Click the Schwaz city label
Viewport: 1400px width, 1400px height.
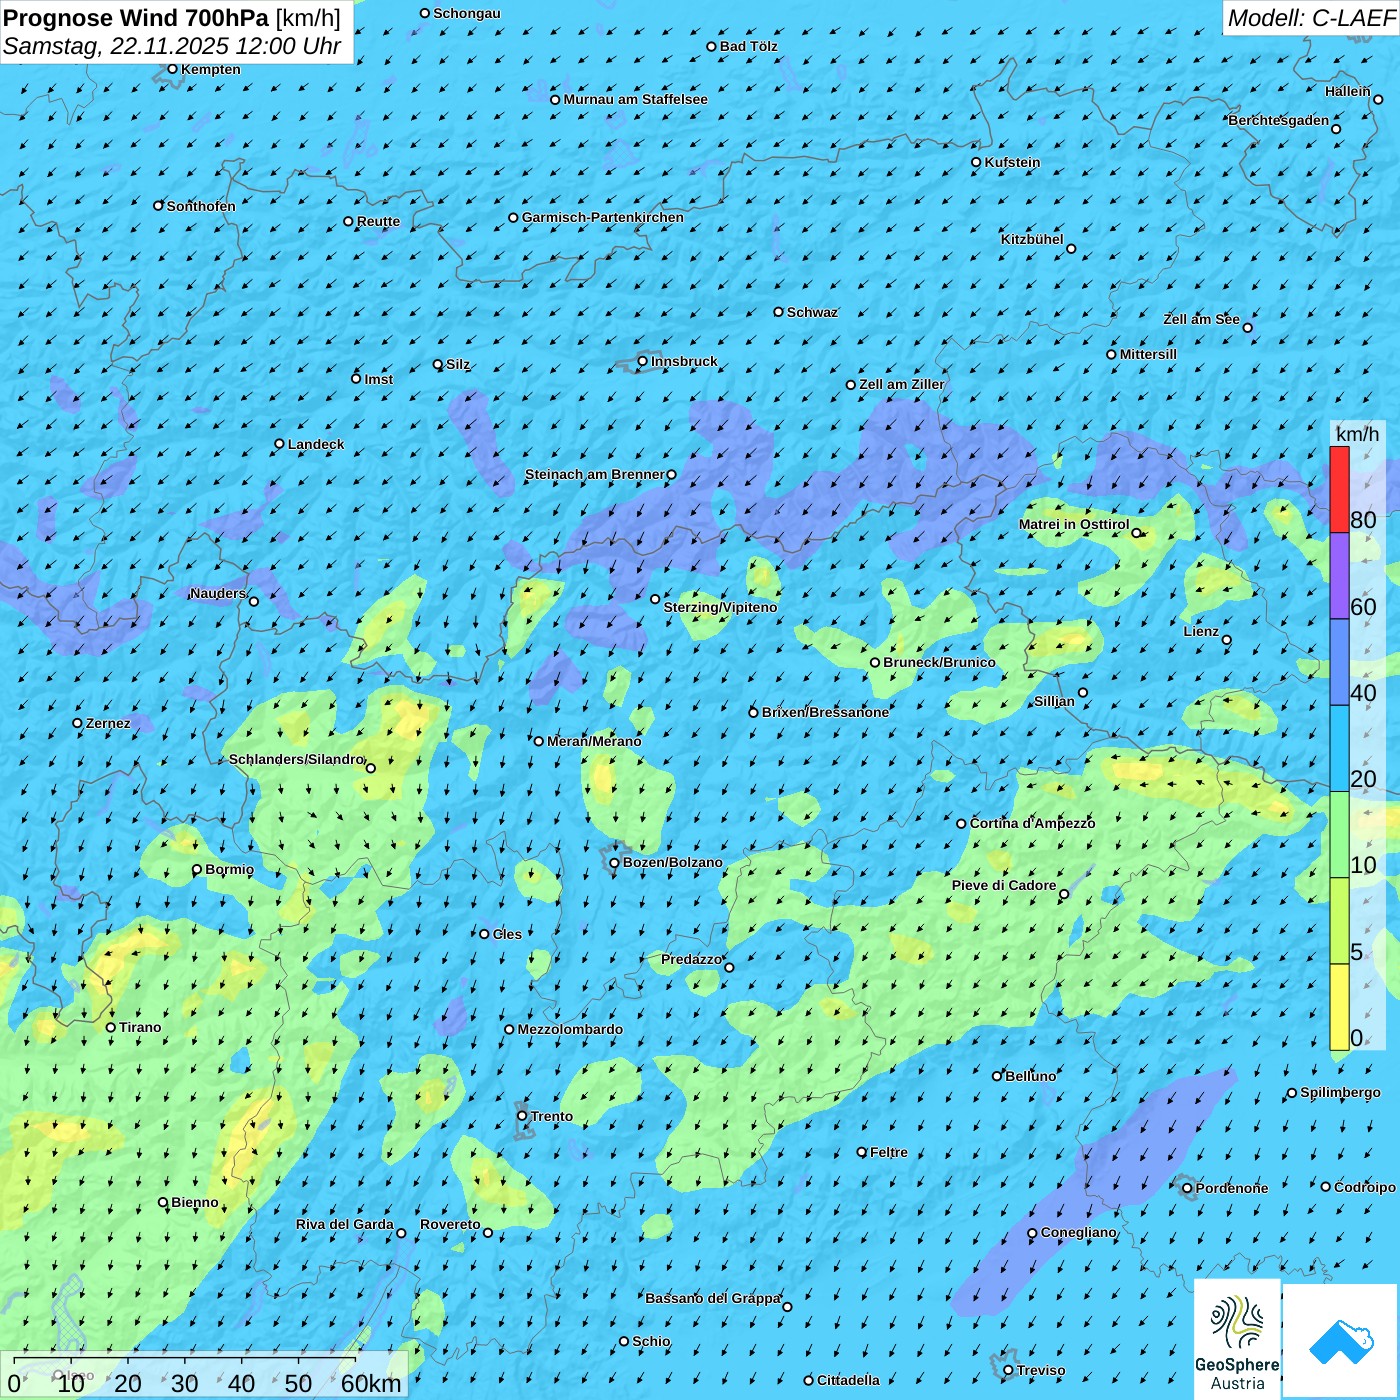pyautogui.click(x=812, y=312)
